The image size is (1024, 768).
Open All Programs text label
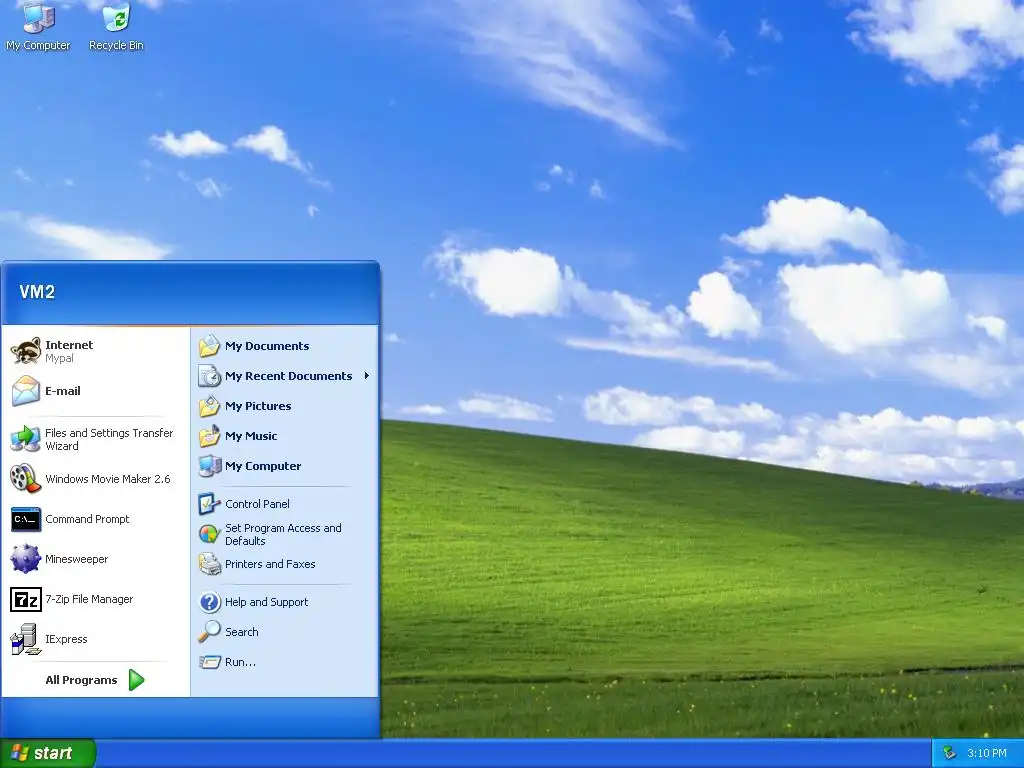pos(81,680)
